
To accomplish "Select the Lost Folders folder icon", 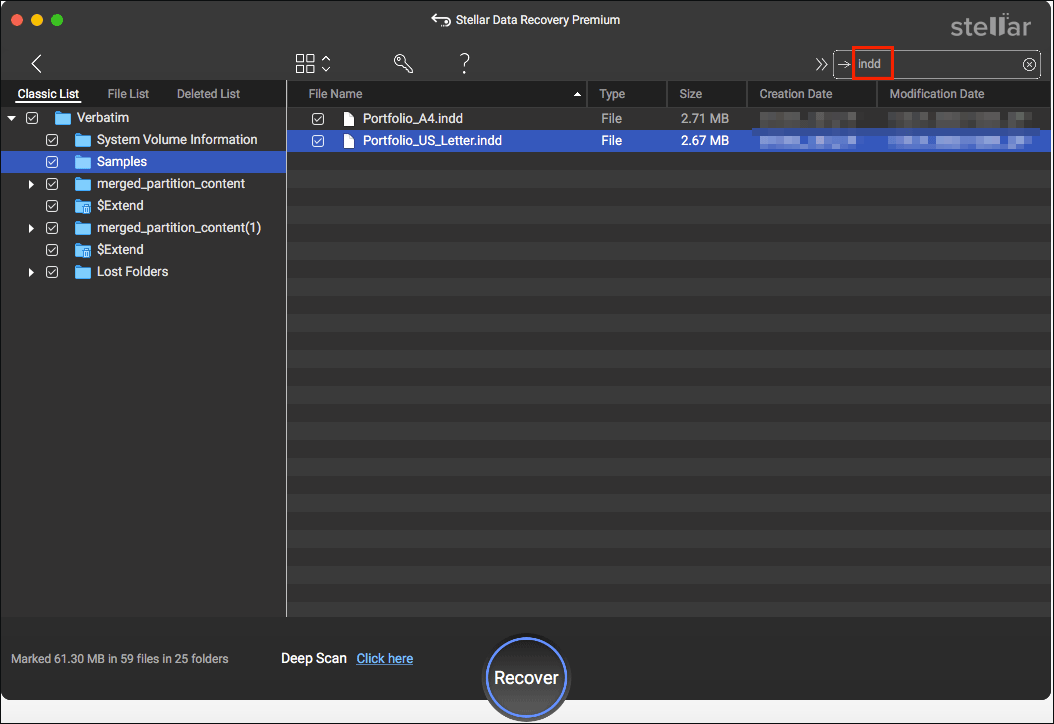I will click(83, 272).
